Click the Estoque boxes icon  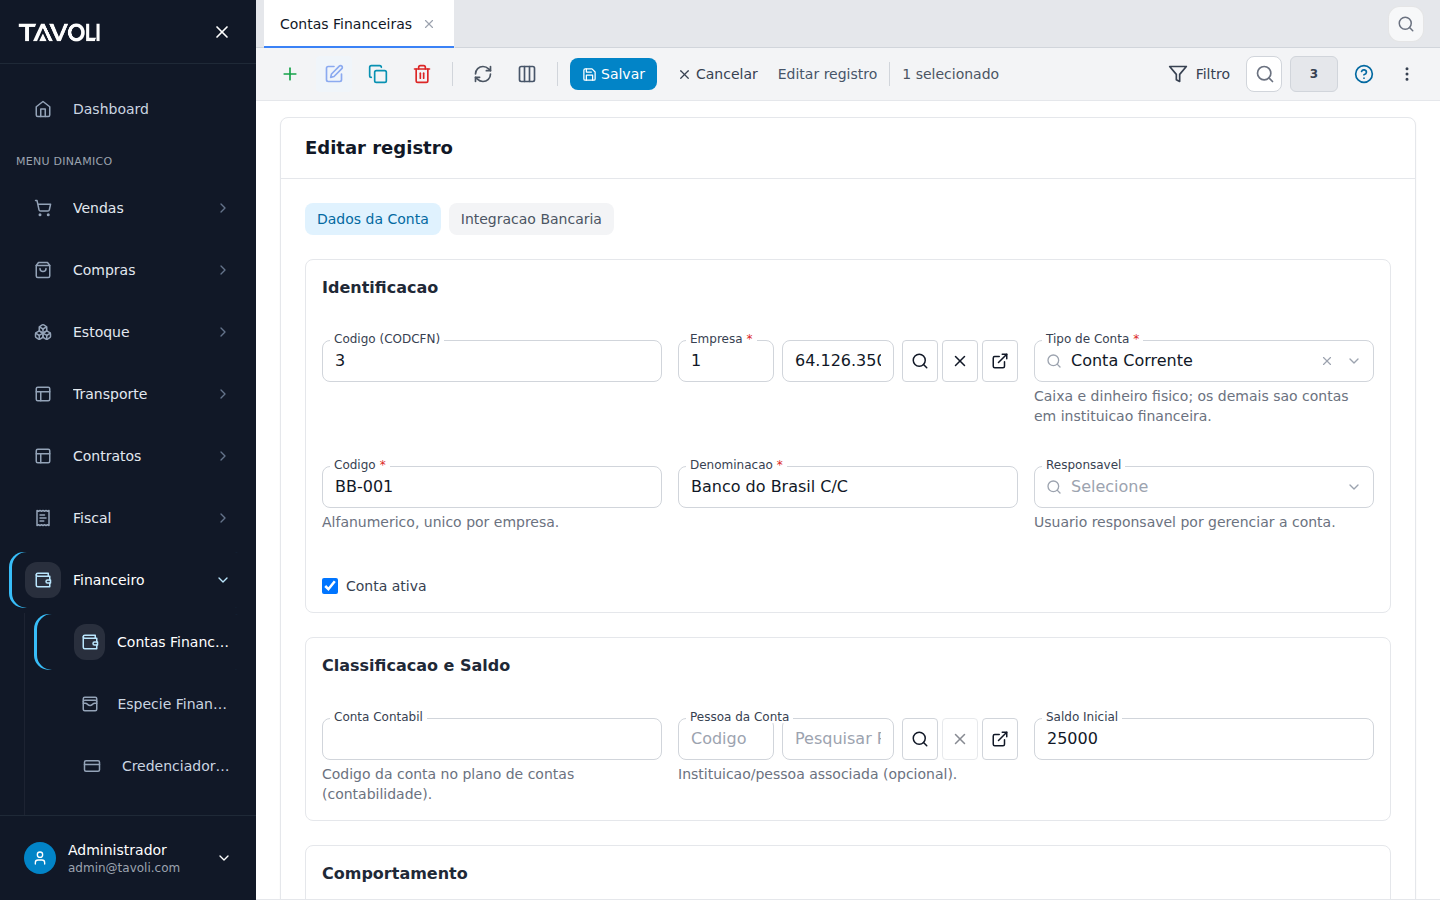43,332
